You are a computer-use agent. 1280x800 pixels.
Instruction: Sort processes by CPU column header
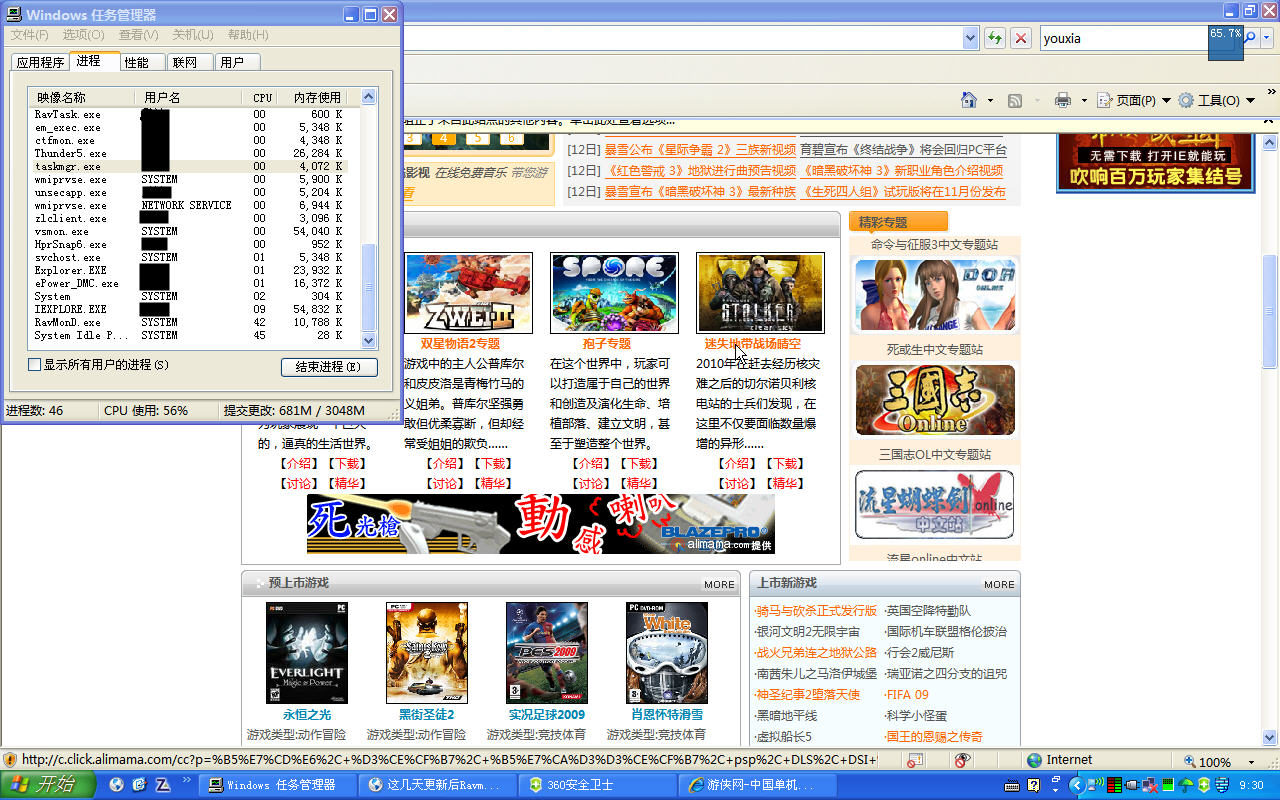click(x=260, y=97)
